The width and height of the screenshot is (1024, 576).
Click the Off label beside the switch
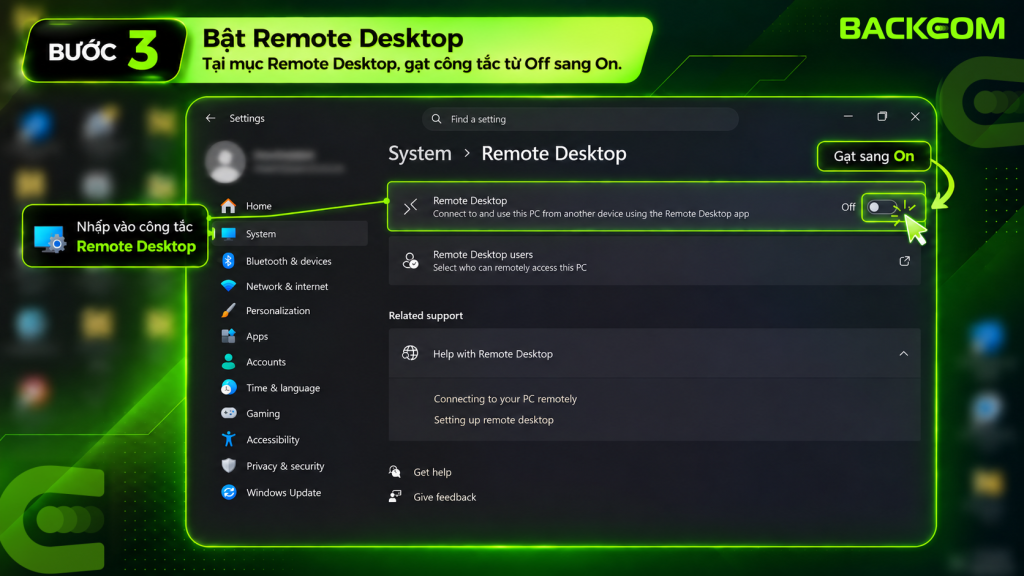pyautogui.click(x=848, y=207)
